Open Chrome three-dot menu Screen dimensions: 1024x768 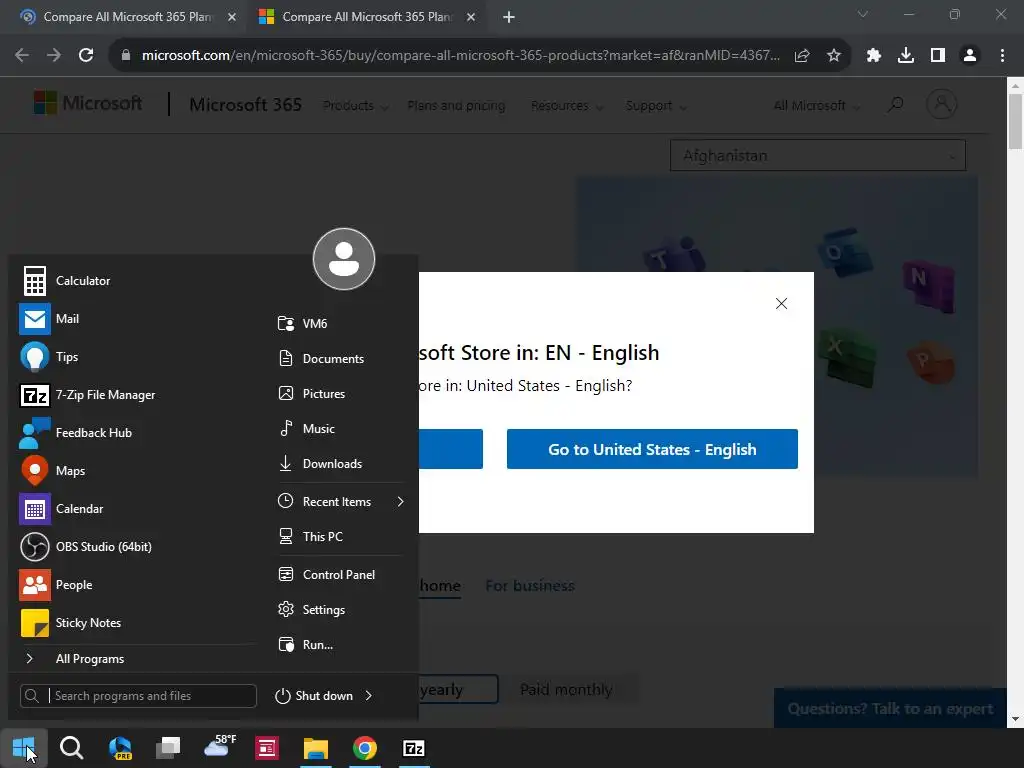(1002, 56)
